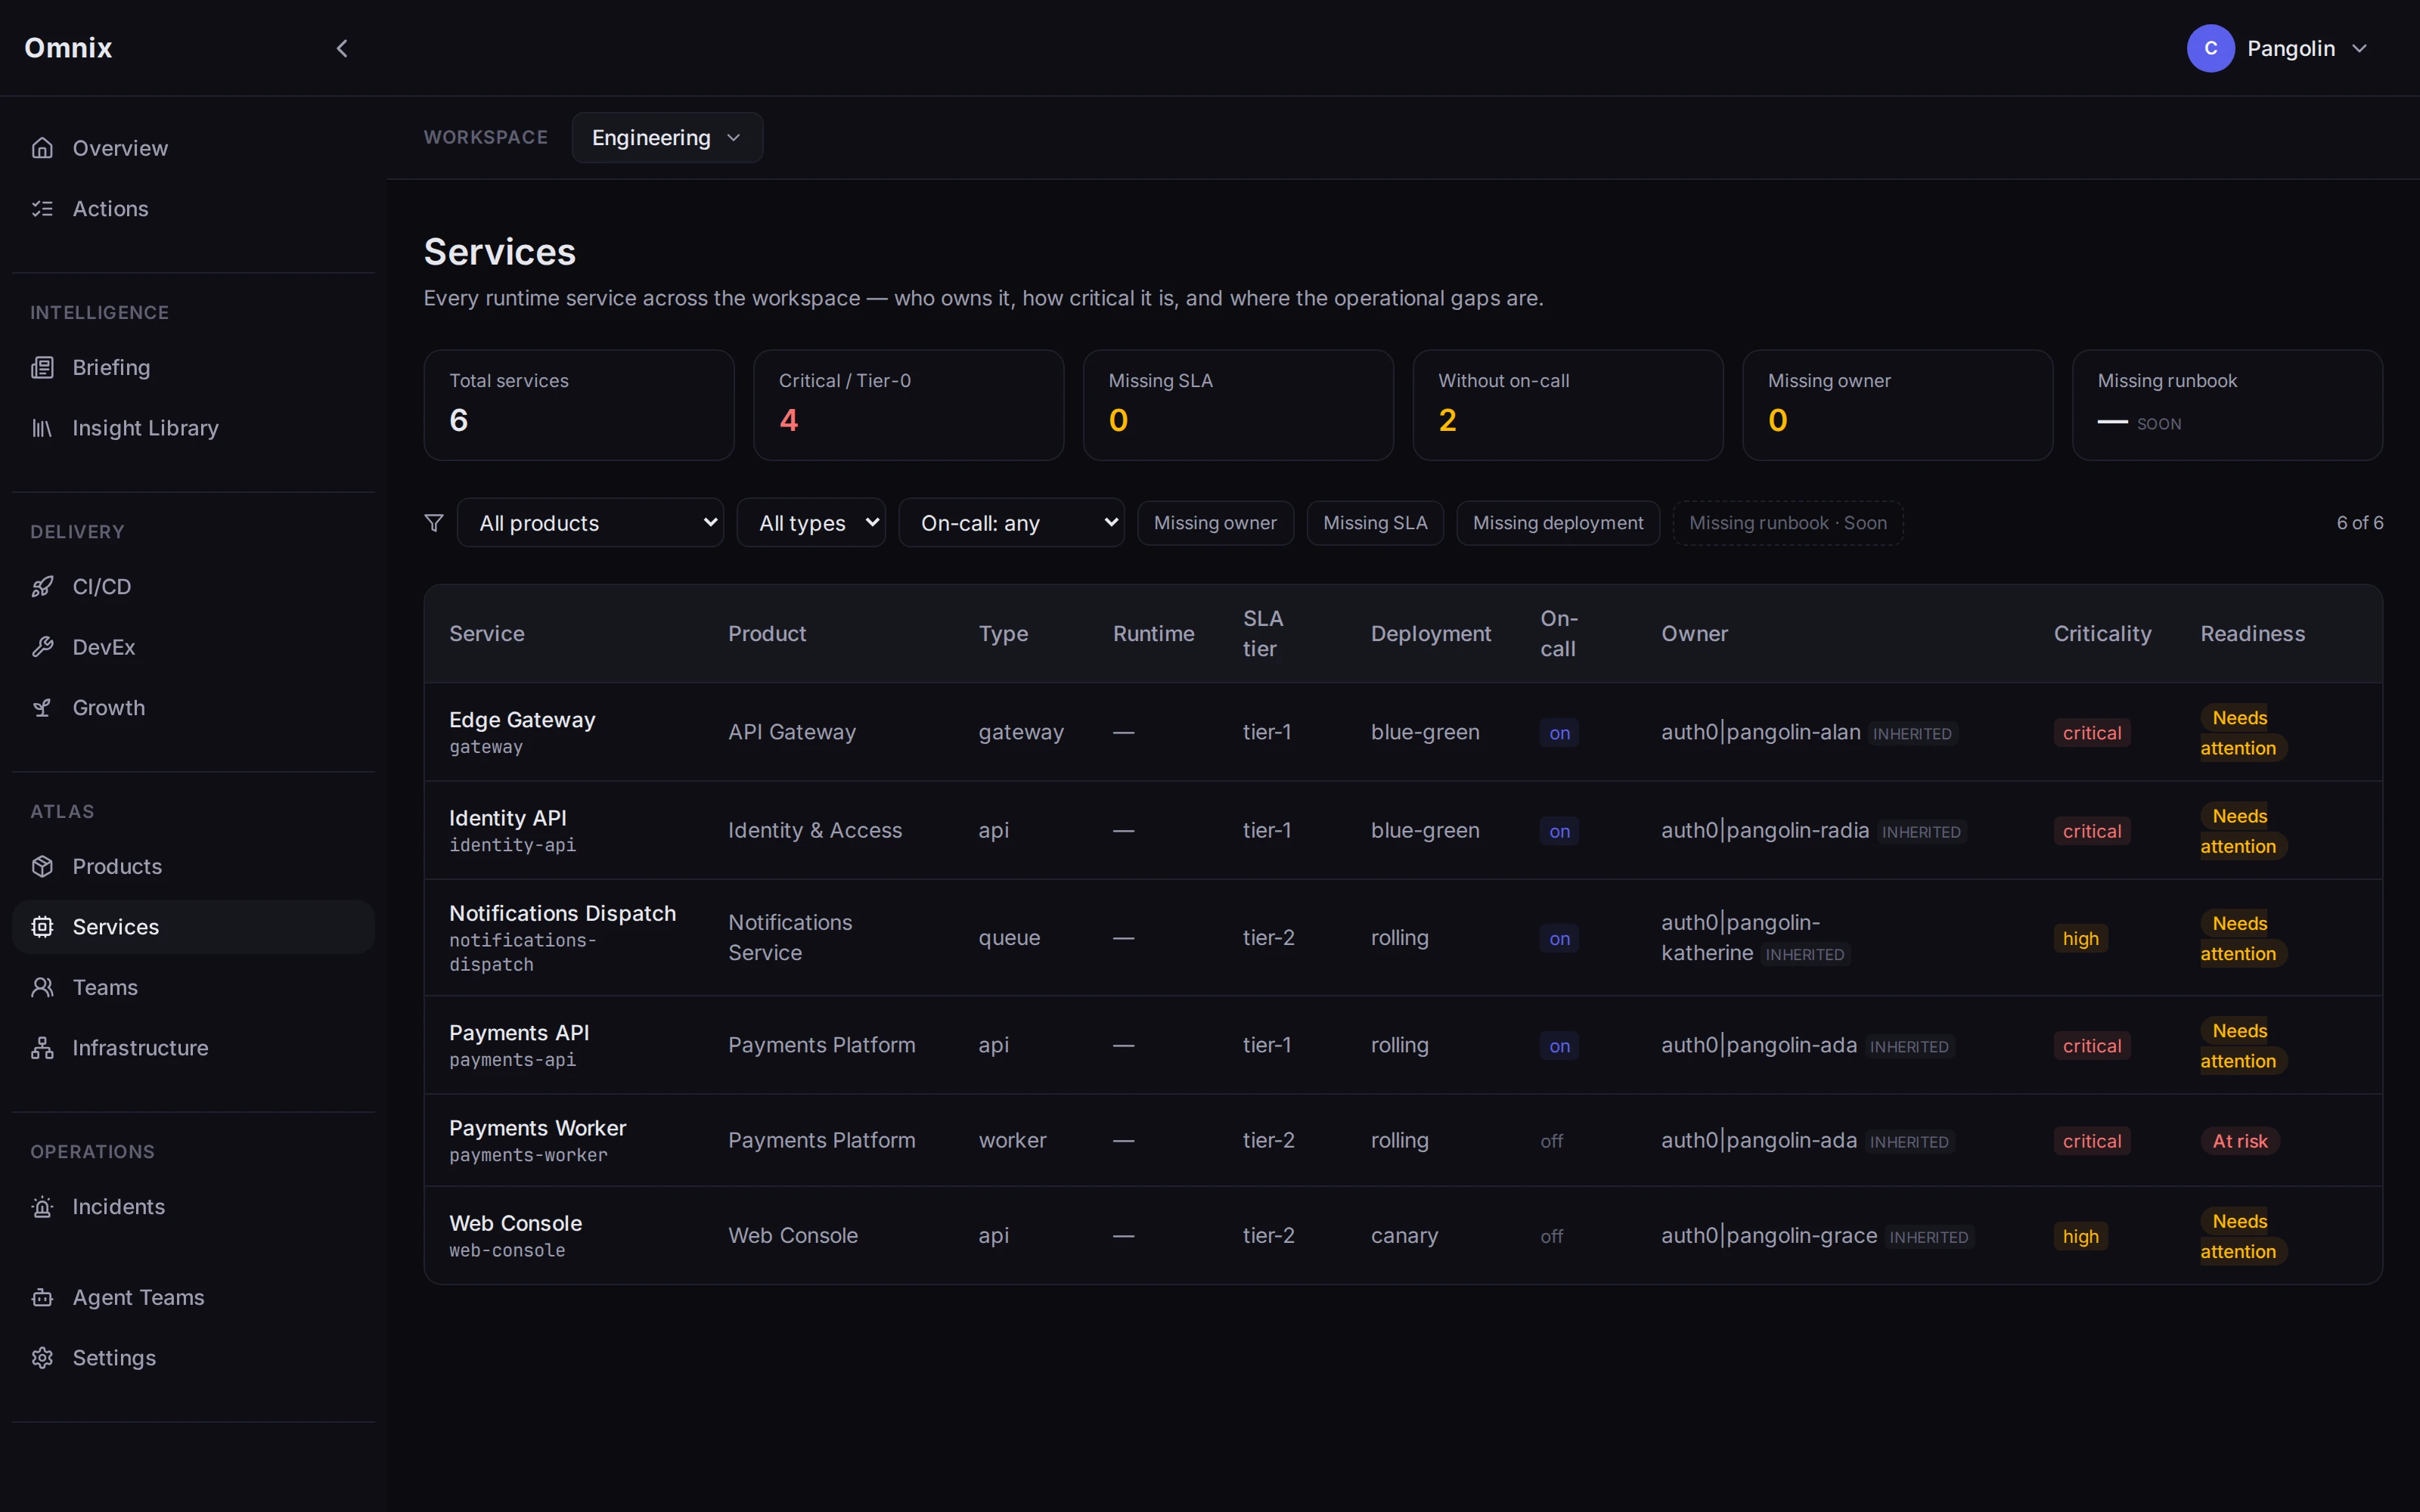Open the Payments Worker service
The image size is (2420, 1512).
[x=537, y=1128]
